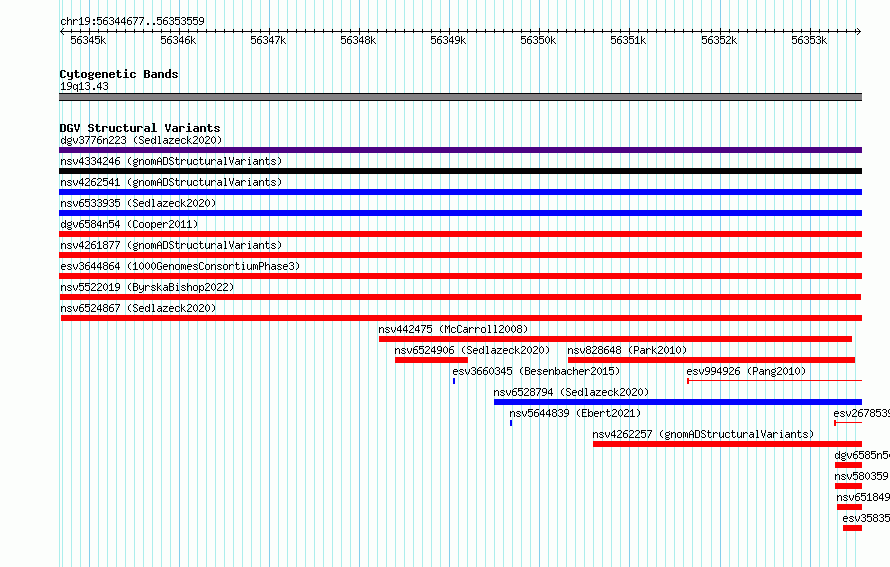Click the nsv5644839 (Ebert2021) small blue marker

click(511, 423)
